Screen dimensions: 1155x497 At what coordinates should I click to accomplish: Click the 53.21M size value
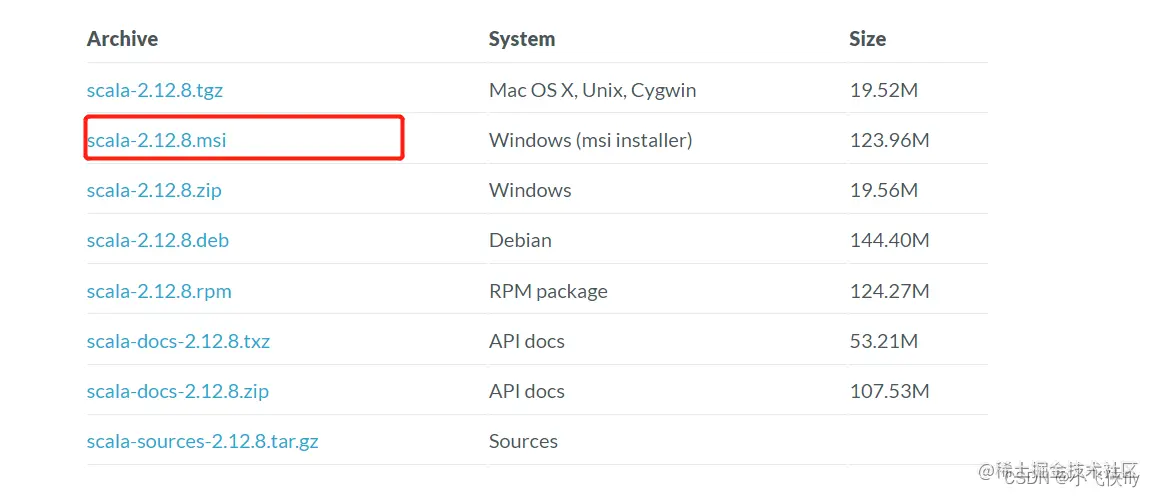[884, 342]
